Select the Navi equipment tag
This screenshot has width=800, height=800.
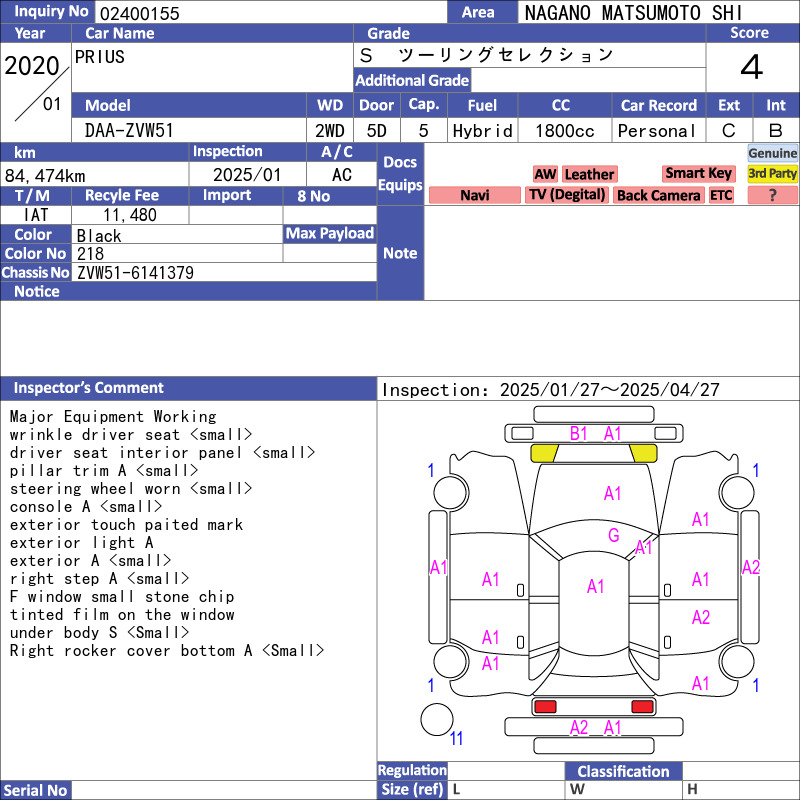tap(475, 195)
